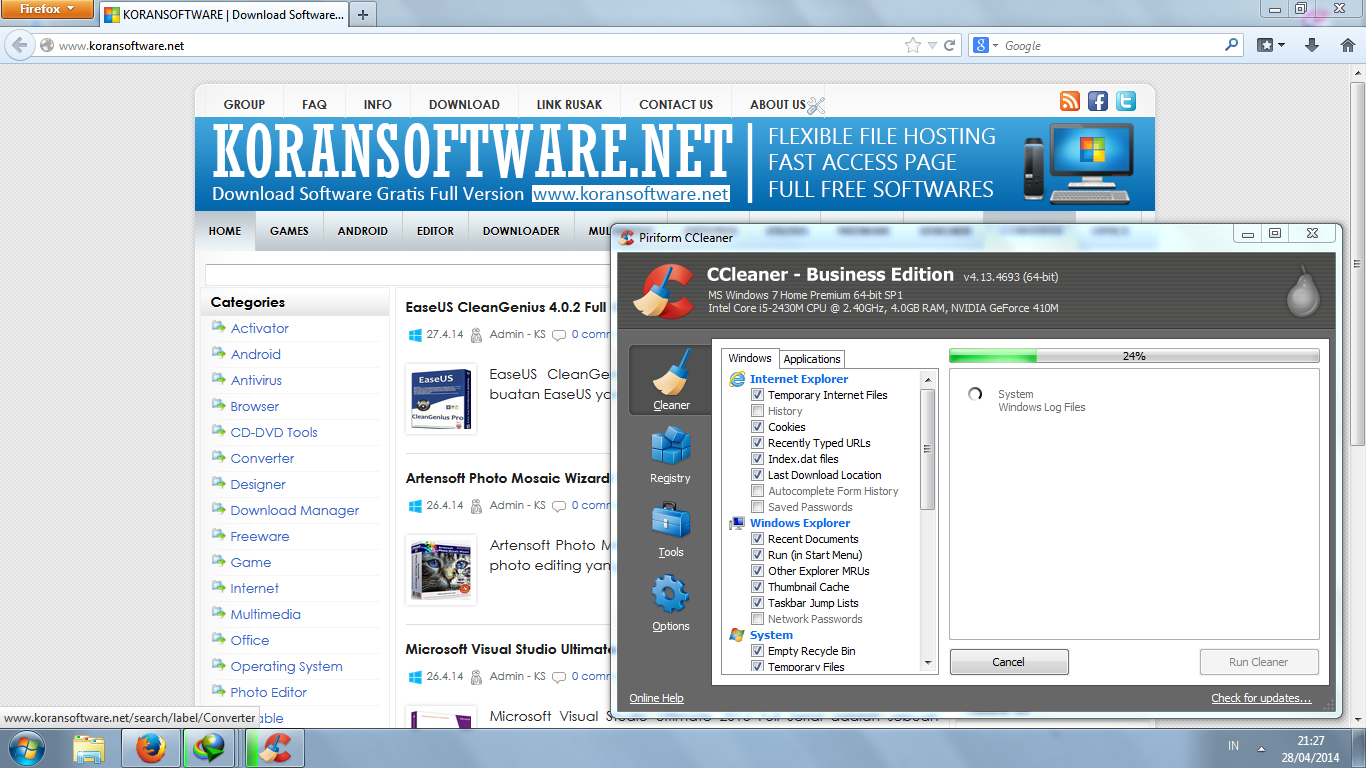
Task: Open the Options section in CCleaner
Action: [670, 603]
